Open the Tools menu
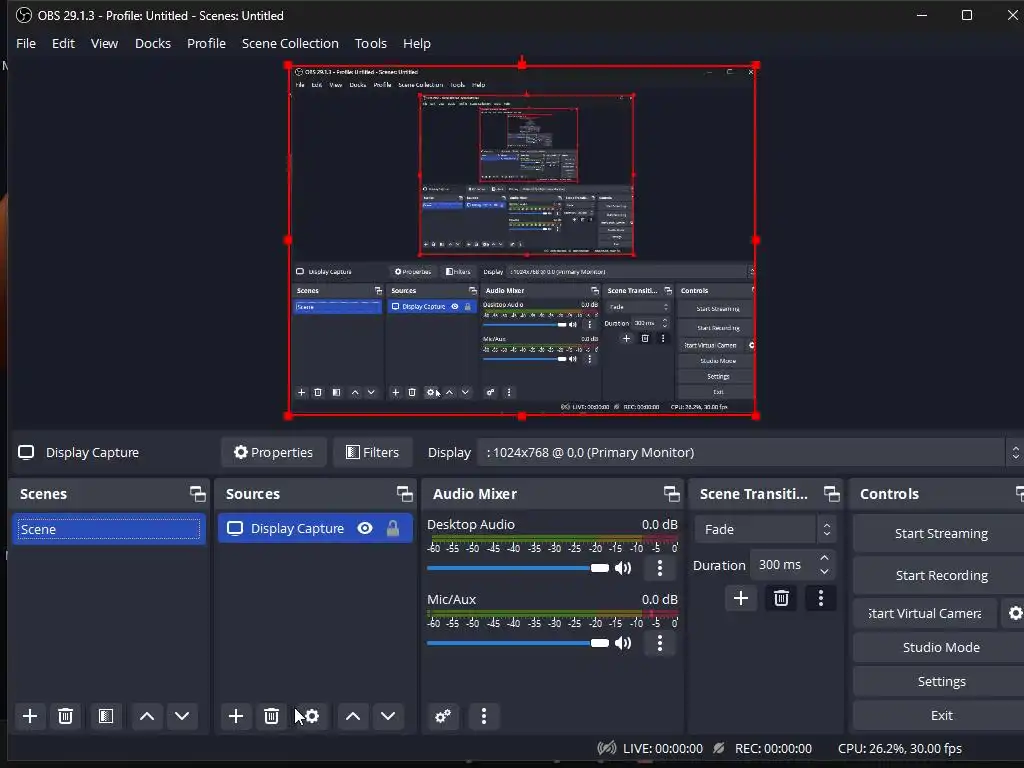This screenshot has width=1024, height=768. click(x=371, y=44)
